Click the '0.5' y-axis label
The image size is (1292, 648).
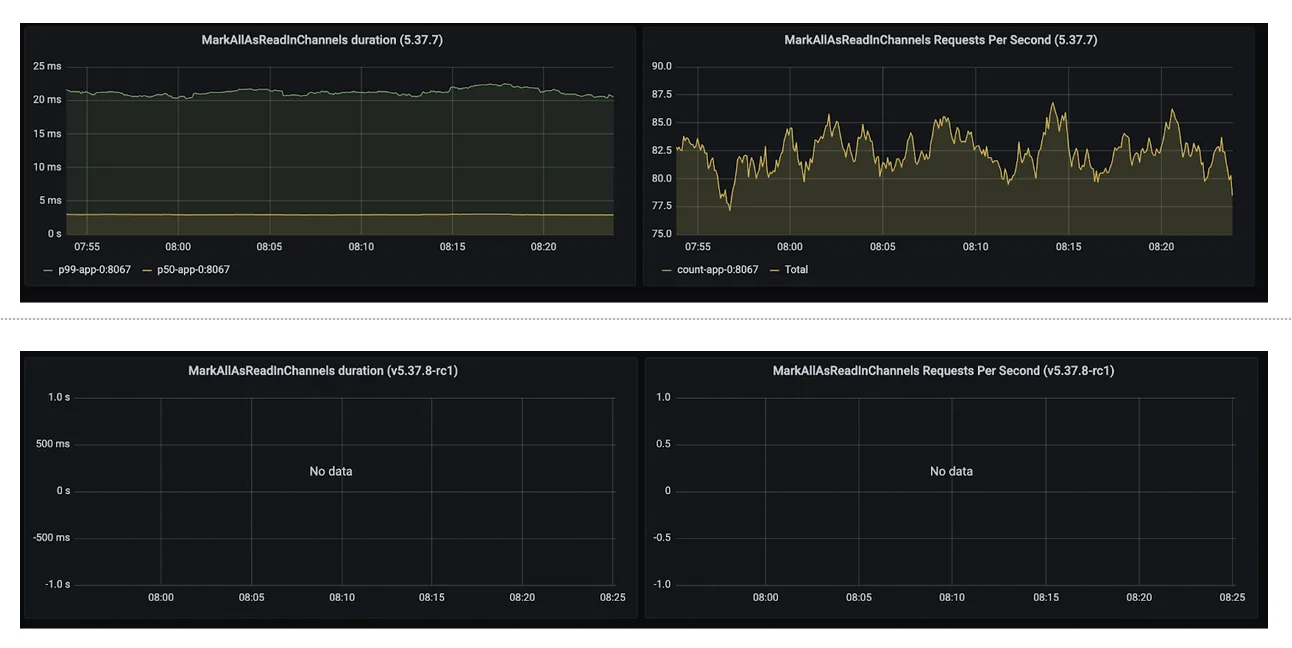(x=664, y=444)
